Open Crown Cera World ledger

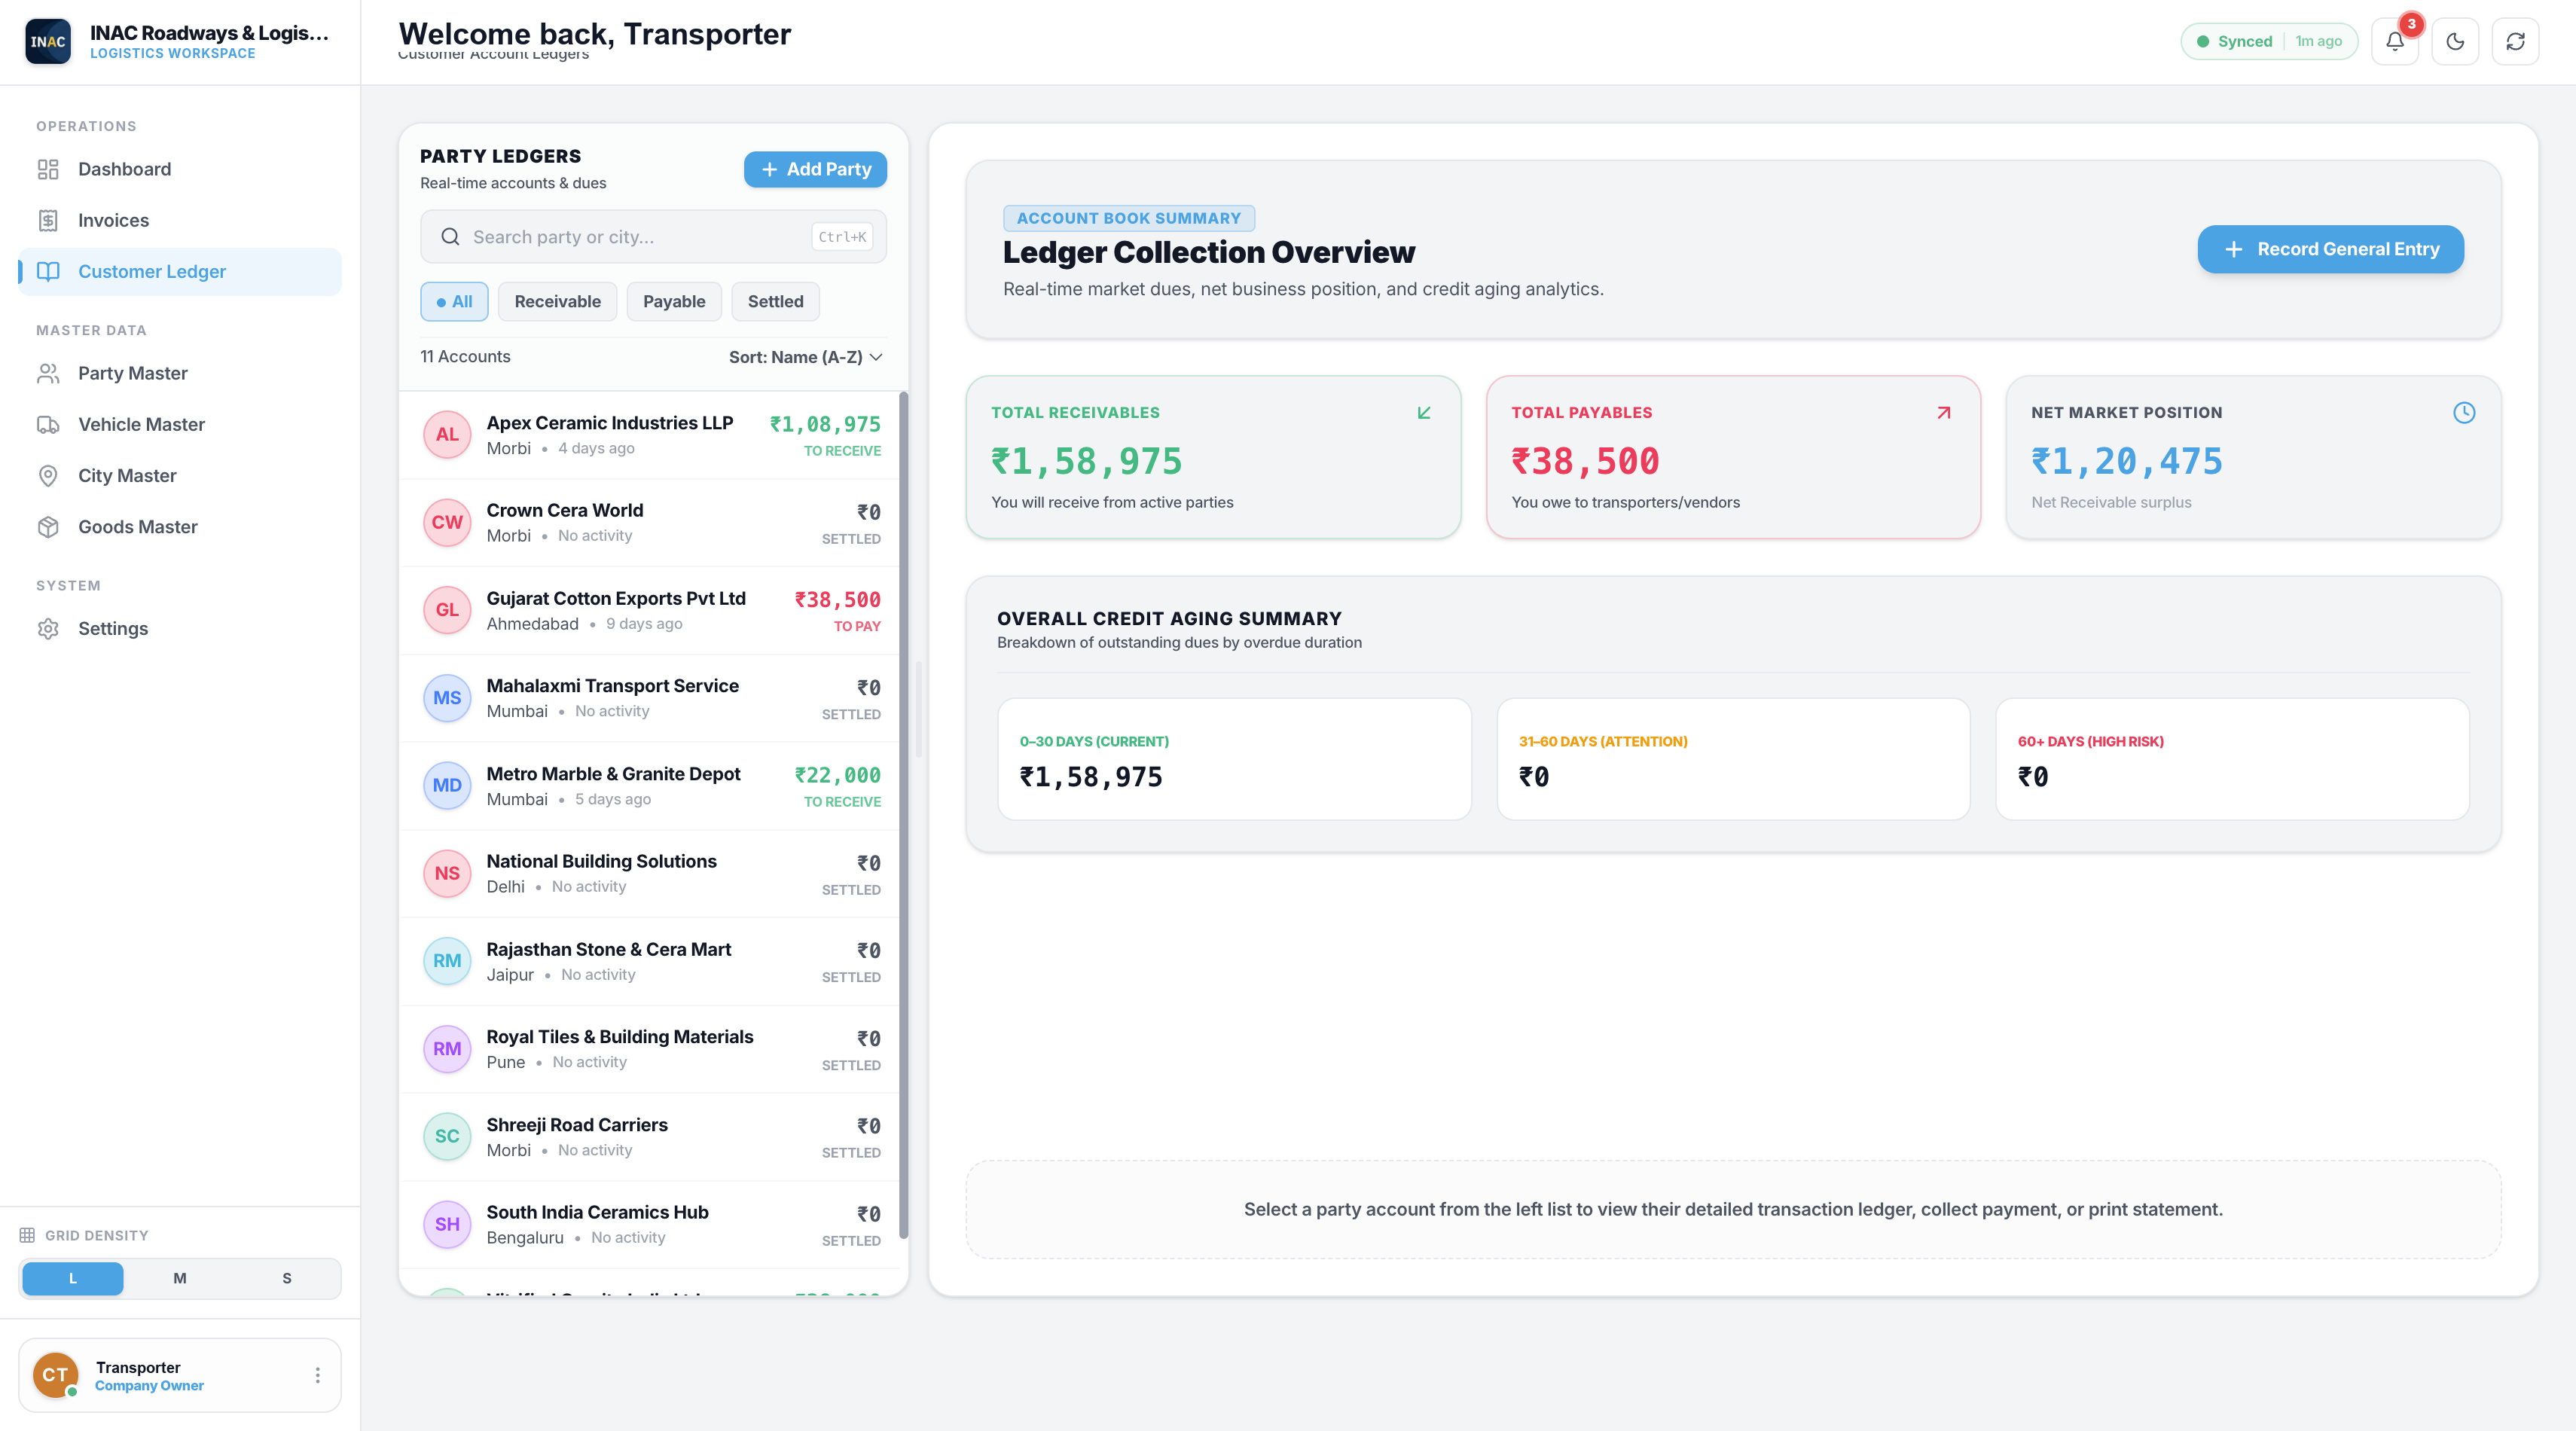(x=651, y=523)
